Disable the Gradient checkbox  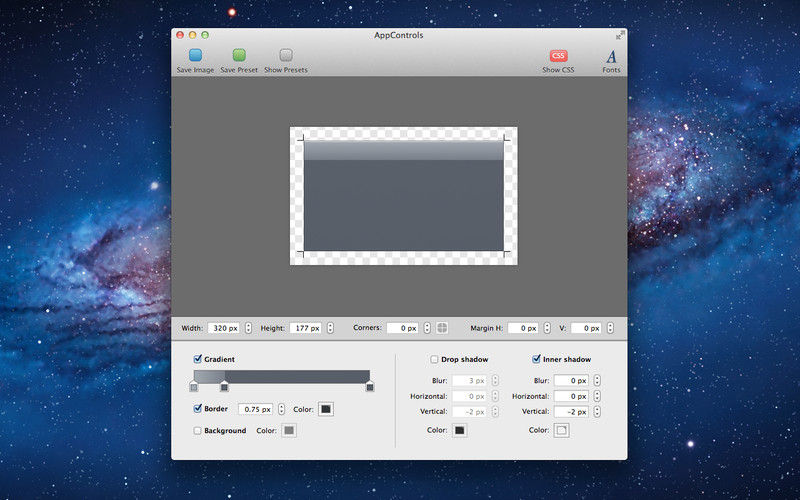pyautogui.click(x=197, y=359)
